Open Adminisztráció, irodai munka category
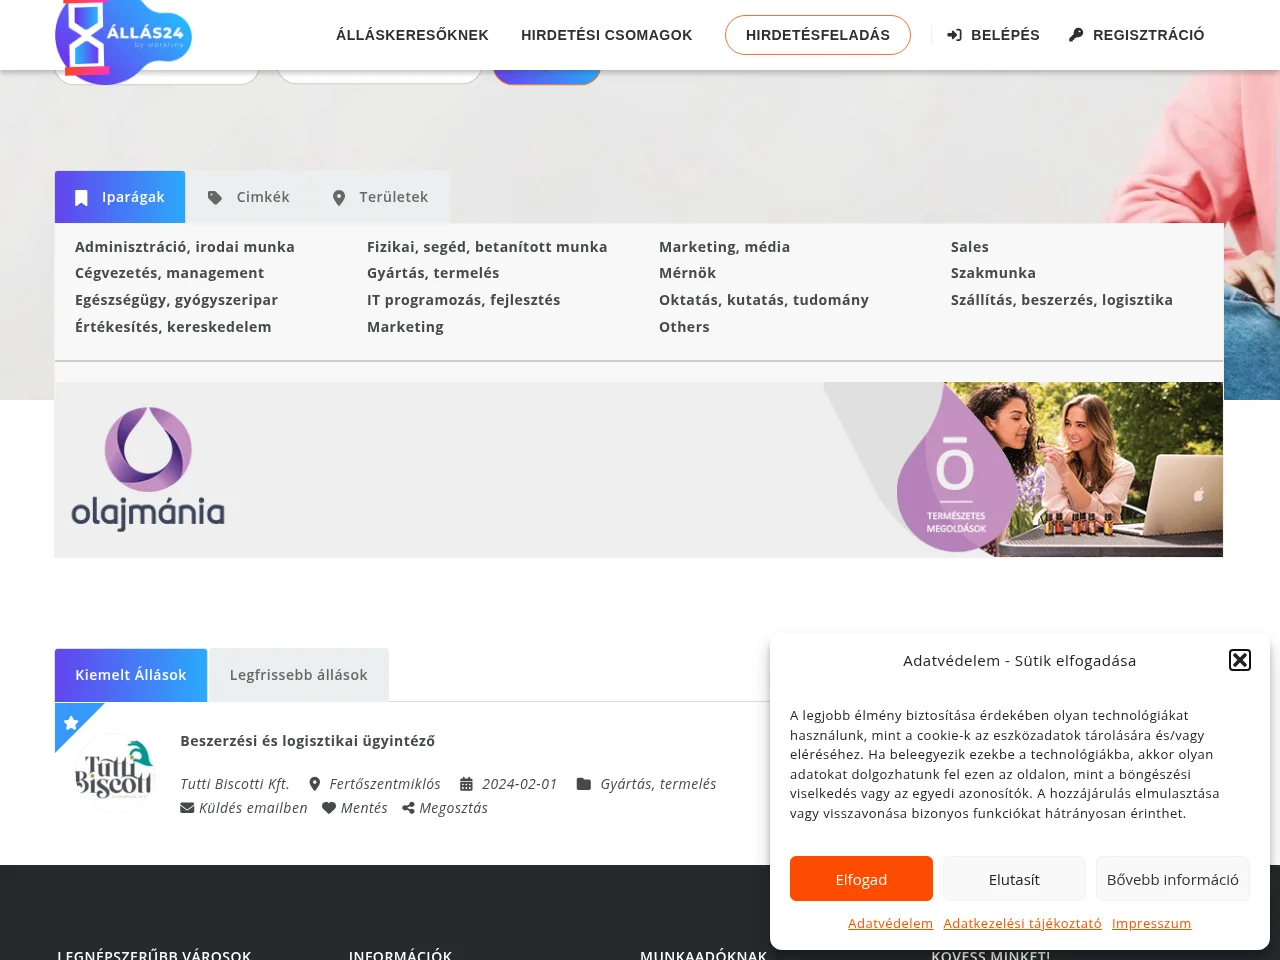 [185, 247]
